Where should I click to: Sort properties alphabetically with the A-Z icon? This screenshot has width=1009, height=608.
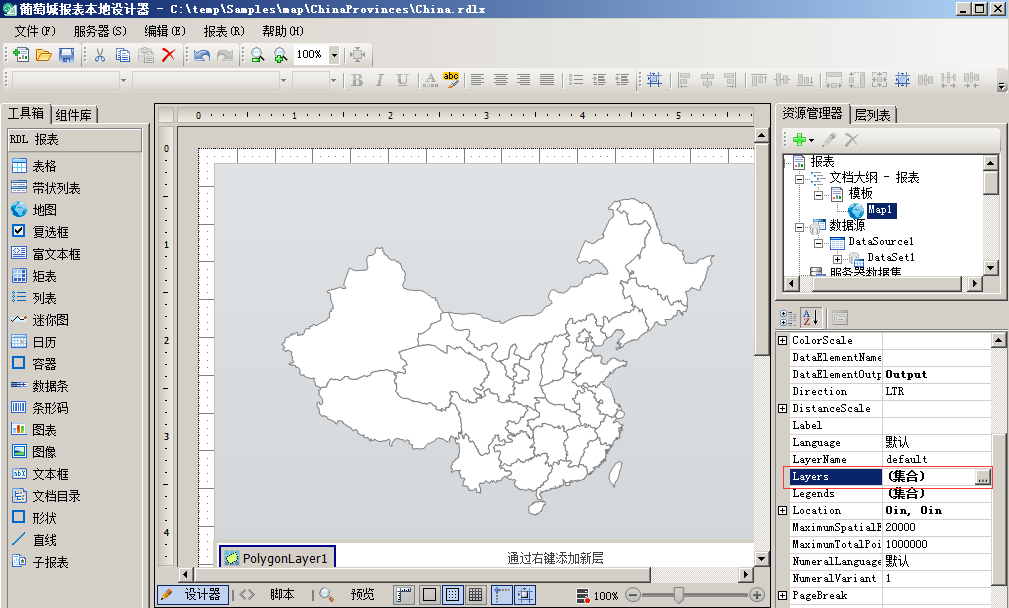(x=810, y=317)
